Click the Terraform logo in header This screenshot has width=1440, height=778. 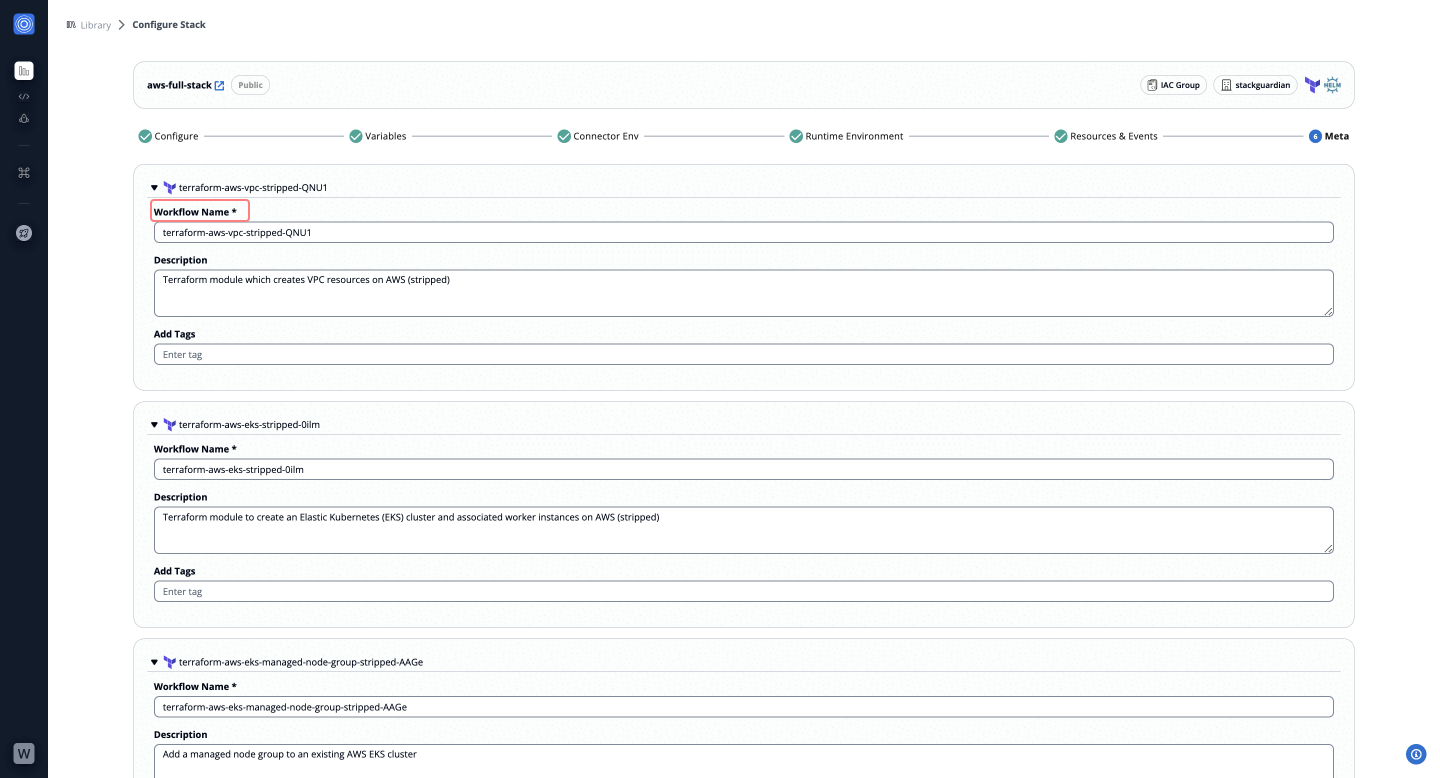(1312, 85)
